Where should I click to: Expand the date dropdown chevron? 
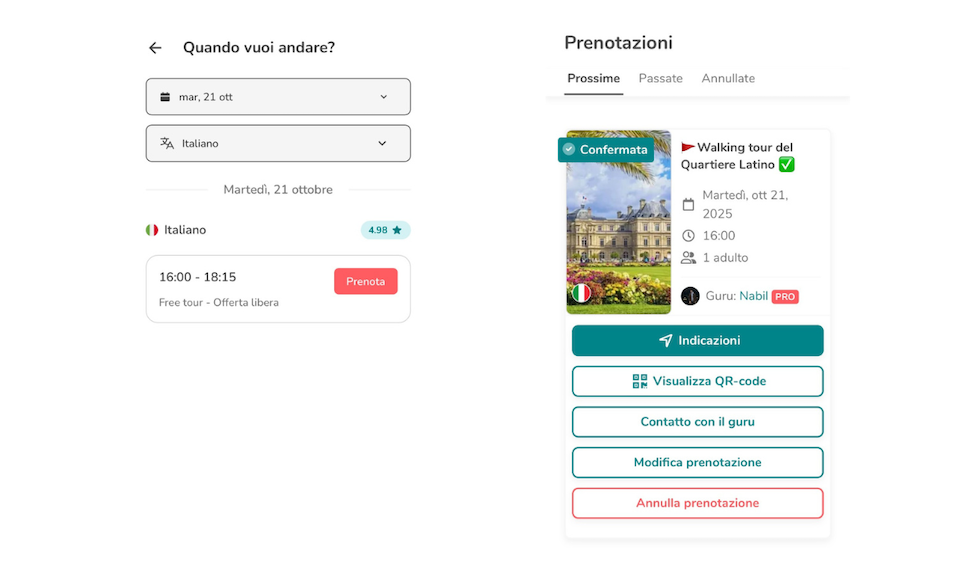(x=383, y=97)
